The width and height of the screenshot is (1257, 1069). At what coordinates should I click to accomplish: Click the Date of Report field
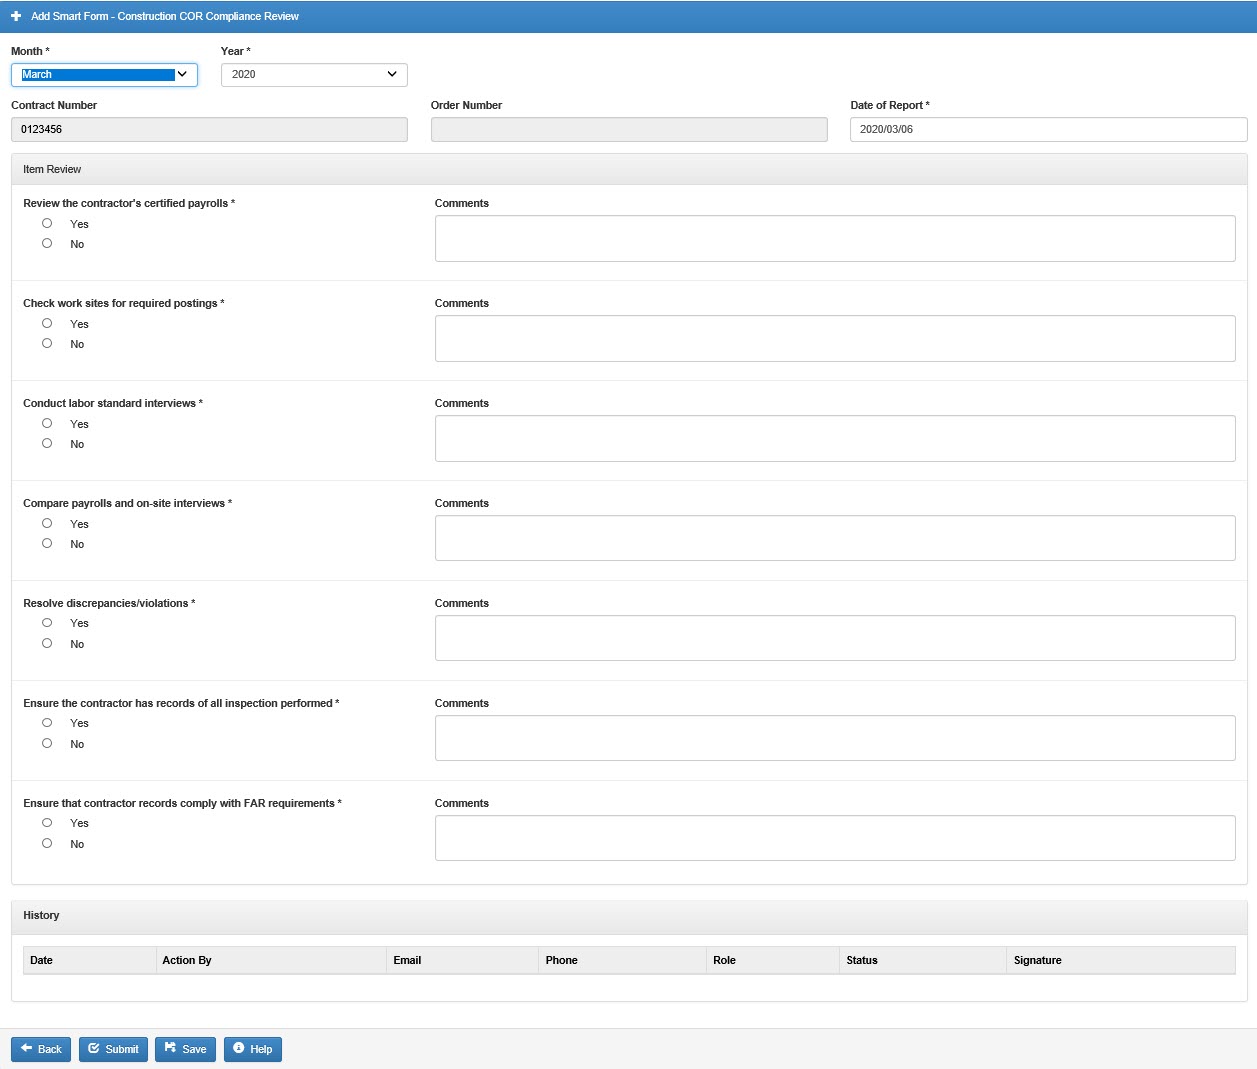click(1048, 130)
